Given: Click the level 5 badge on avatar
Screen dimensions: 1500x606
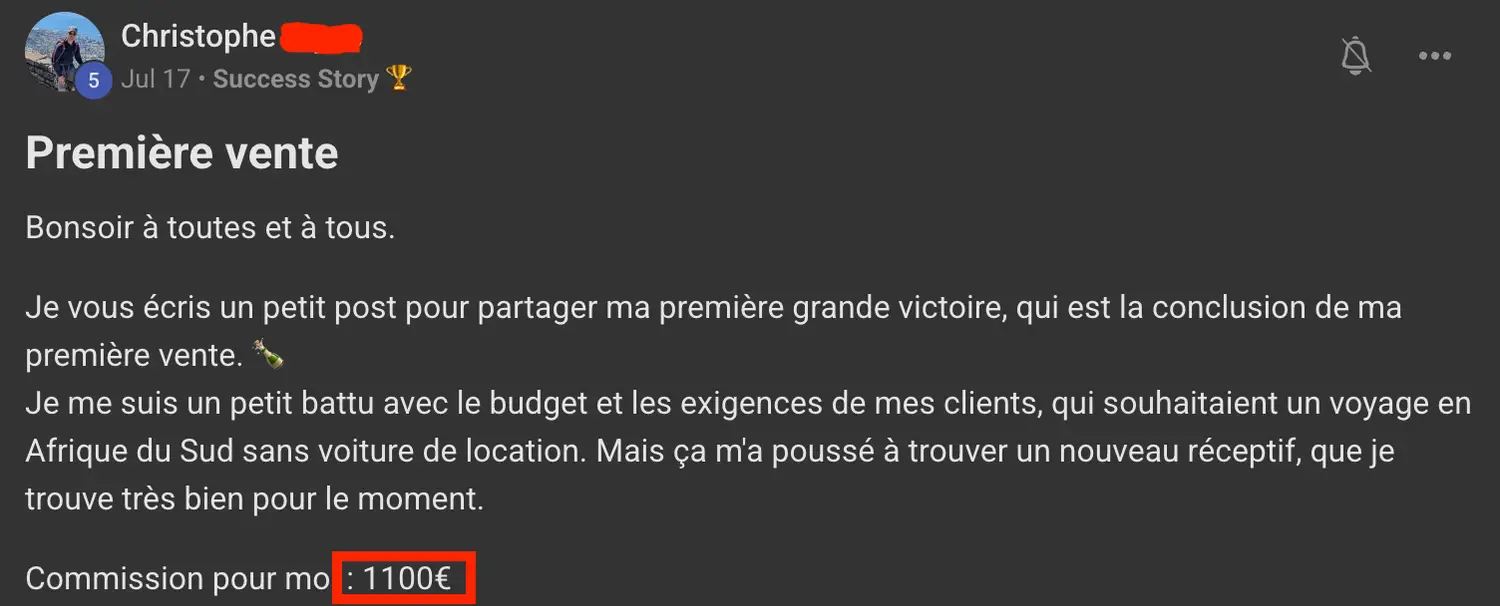Looking at the screenshot, I should [x=94, y=81].
